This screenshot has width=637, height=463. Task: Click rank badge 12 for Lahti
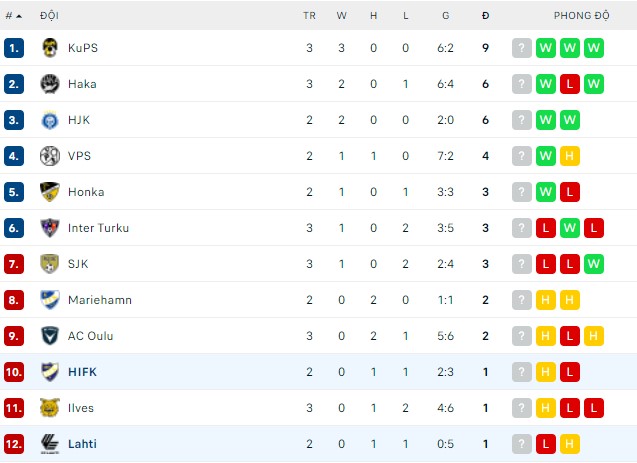tap(14, 444)
